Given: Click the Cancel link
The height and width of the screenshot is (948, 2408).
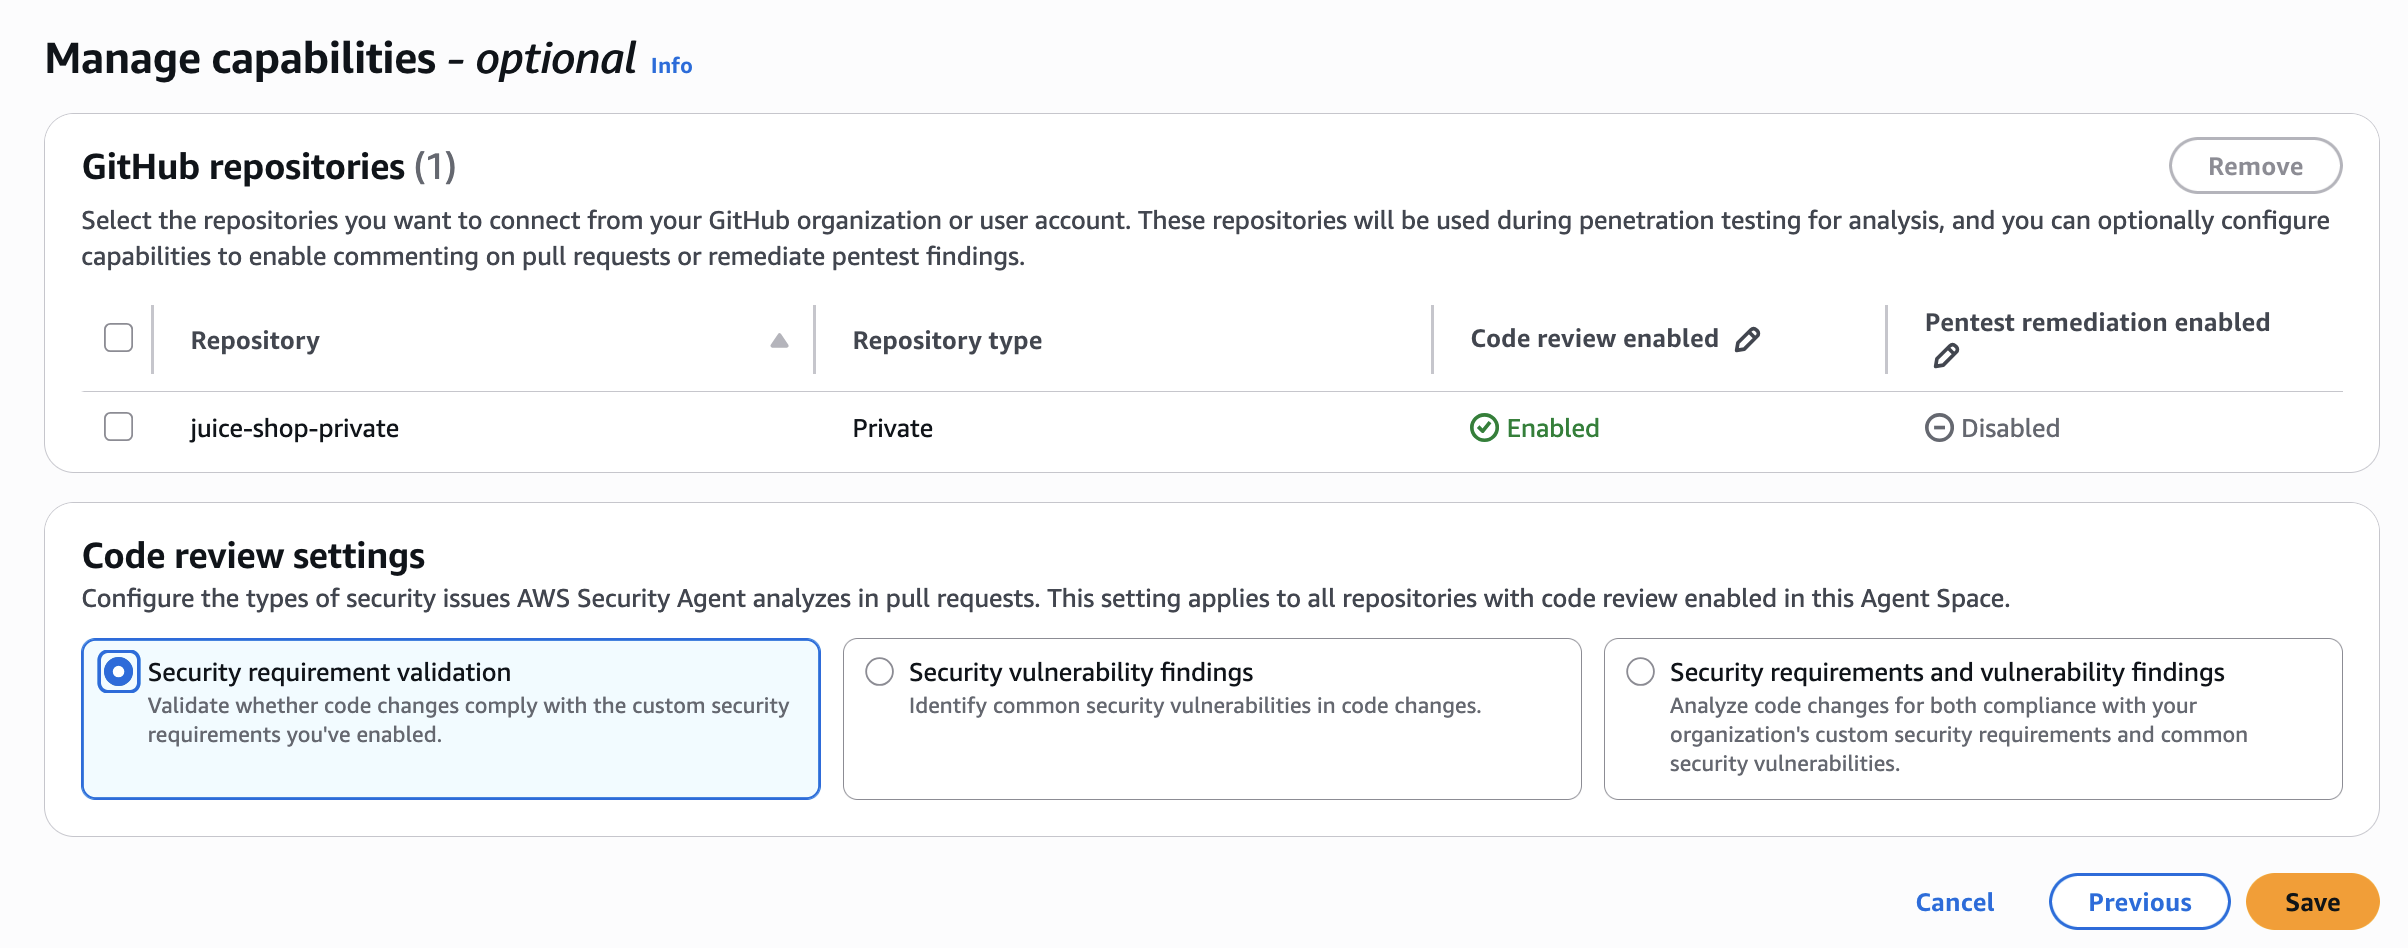Looking at the screenshot, I should click(x=1954, y=902).
